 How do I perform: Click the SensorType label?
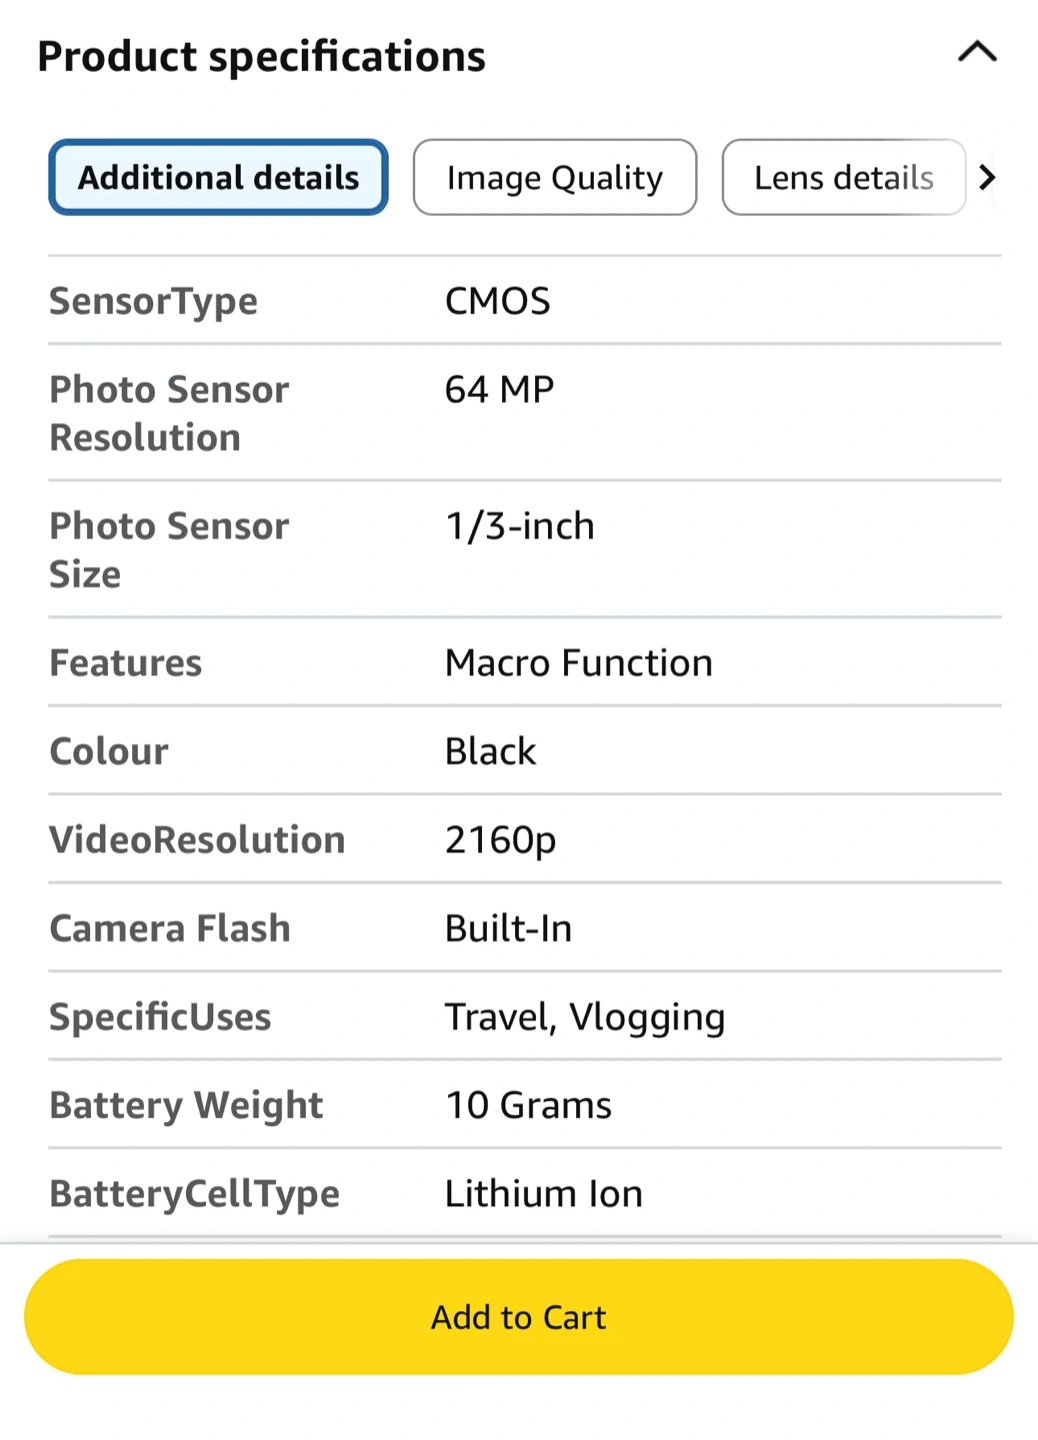tap(154, 301)
